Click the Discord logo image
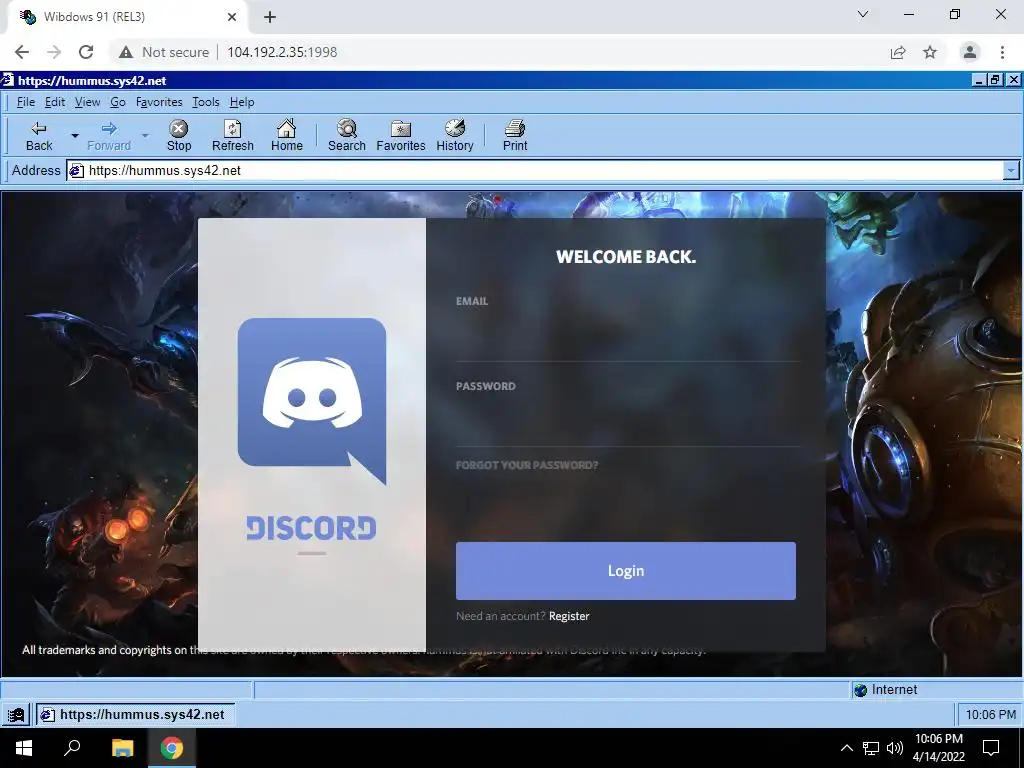Screen dimensions: 1024x768 pos(312,401)
